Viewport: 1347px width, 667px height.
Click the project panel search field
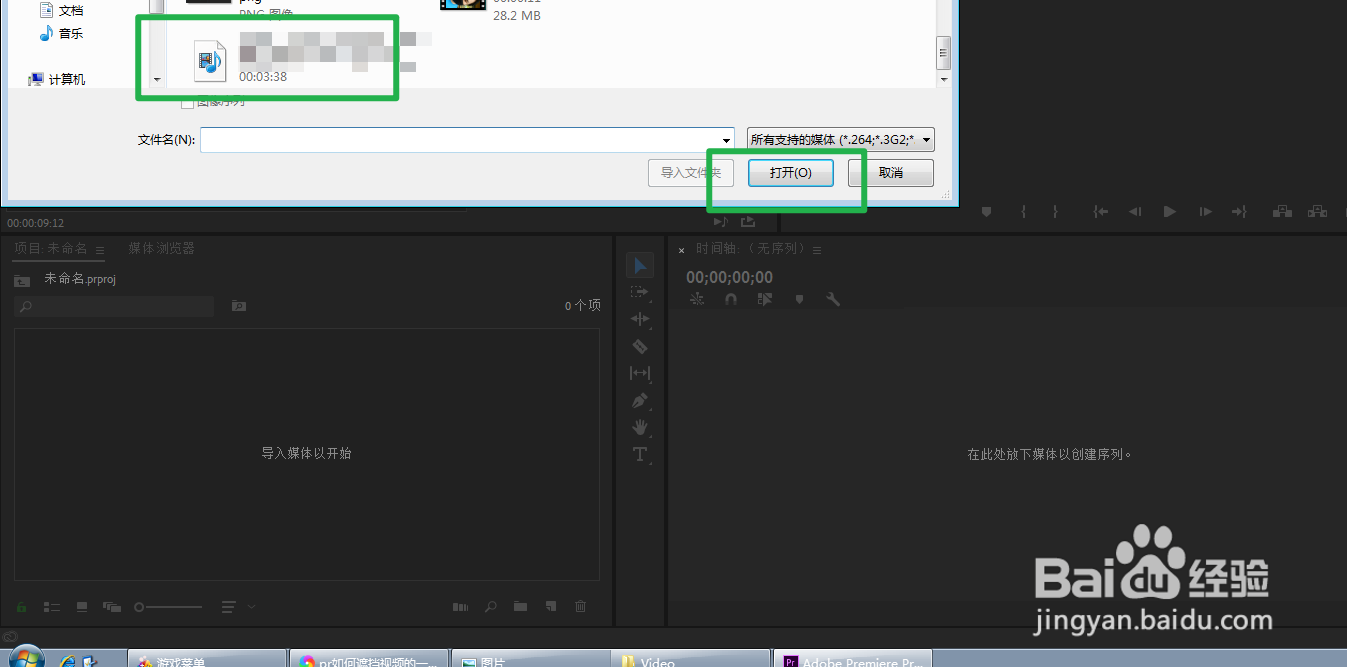(x=114, y=306)
